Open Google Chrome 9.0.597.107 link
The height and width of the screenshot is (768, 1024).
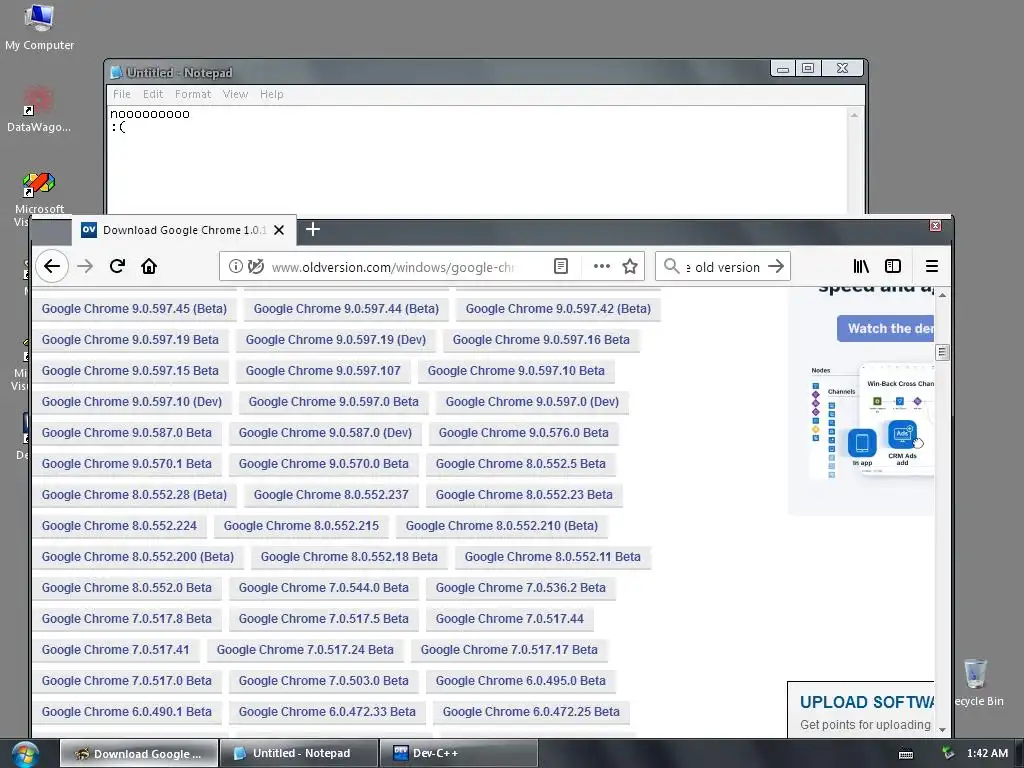(323, 371)
